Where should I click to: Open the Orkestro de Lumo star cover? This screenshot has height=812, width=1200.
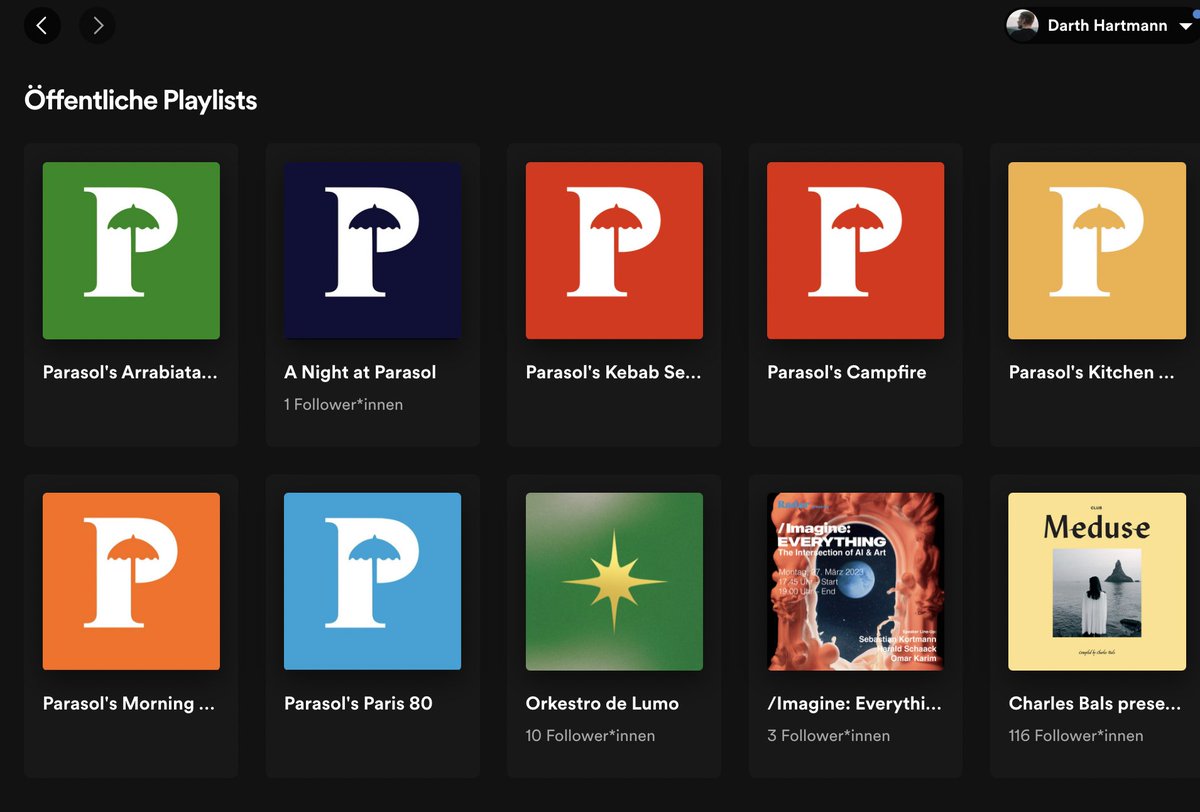click(614, 581)
